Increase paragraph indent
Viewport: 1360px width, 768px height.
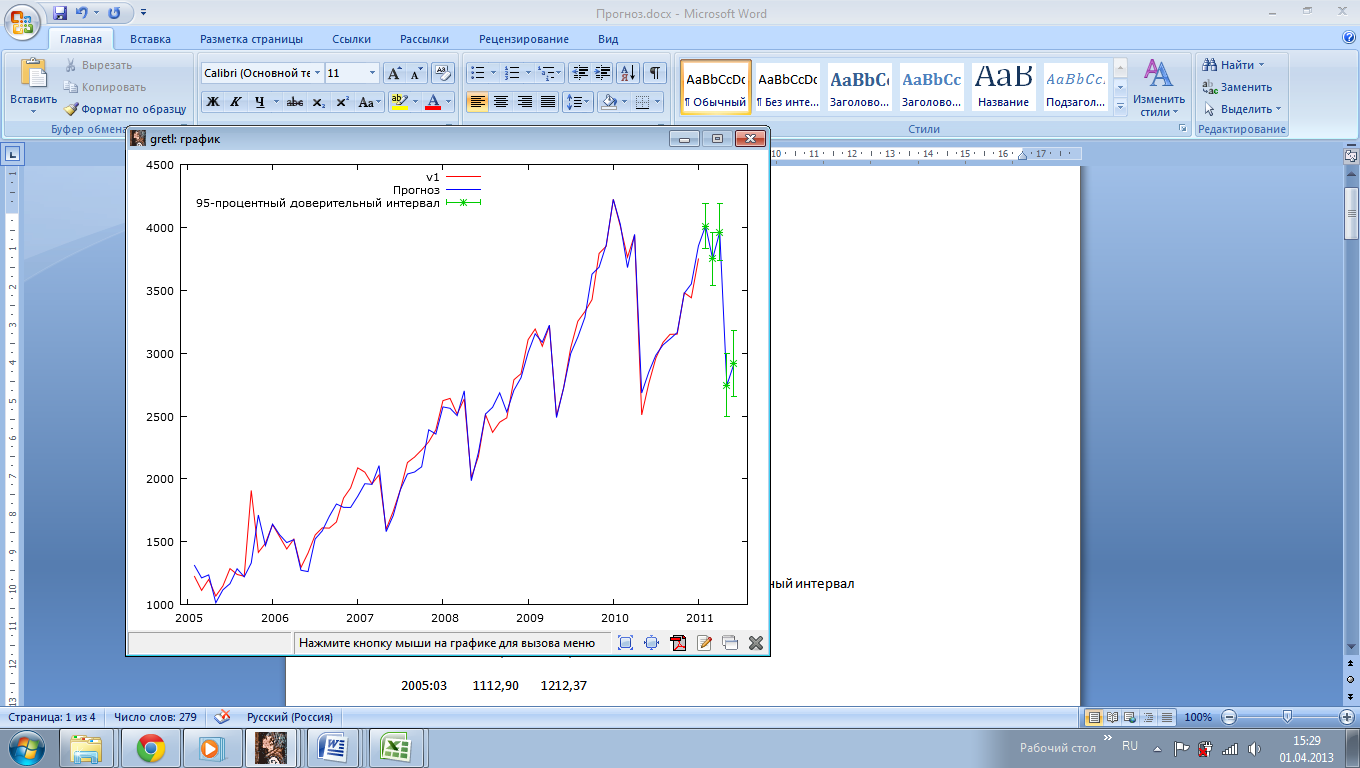tap(603, 73)
